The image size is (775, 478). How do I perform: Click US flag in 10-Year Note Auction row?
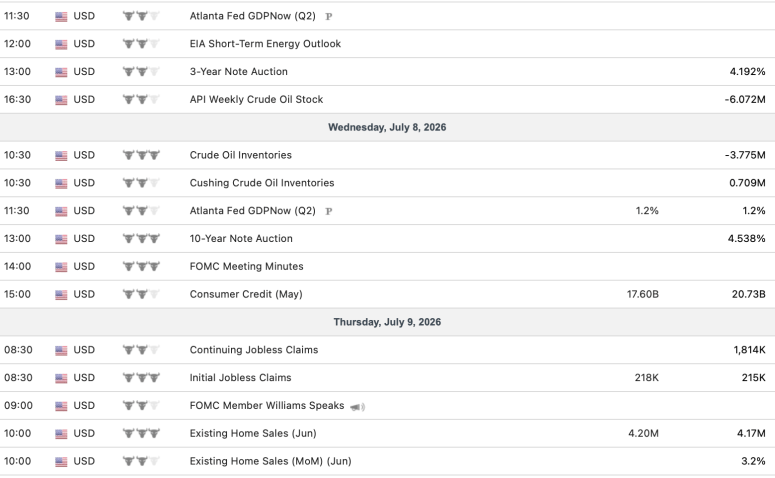point(61,239)
